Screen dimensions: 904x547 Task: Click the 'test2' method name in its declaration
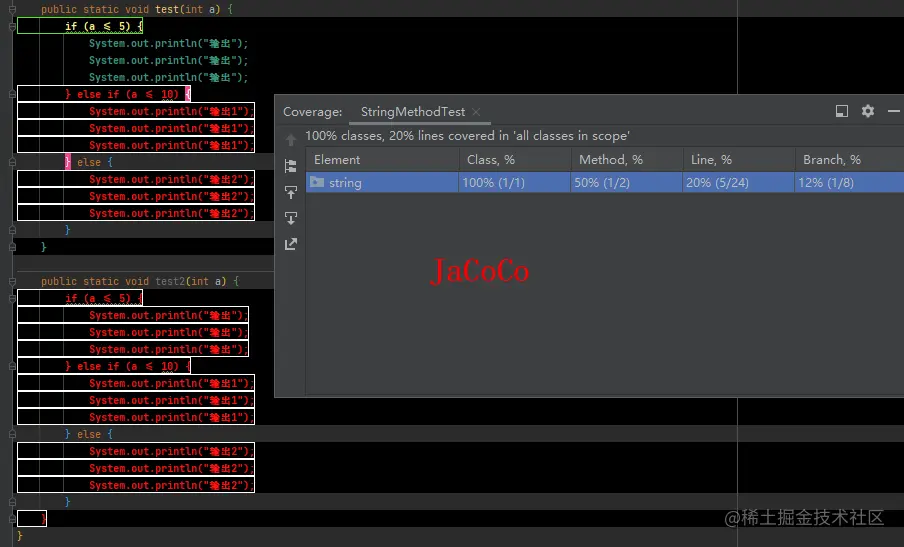170,281
